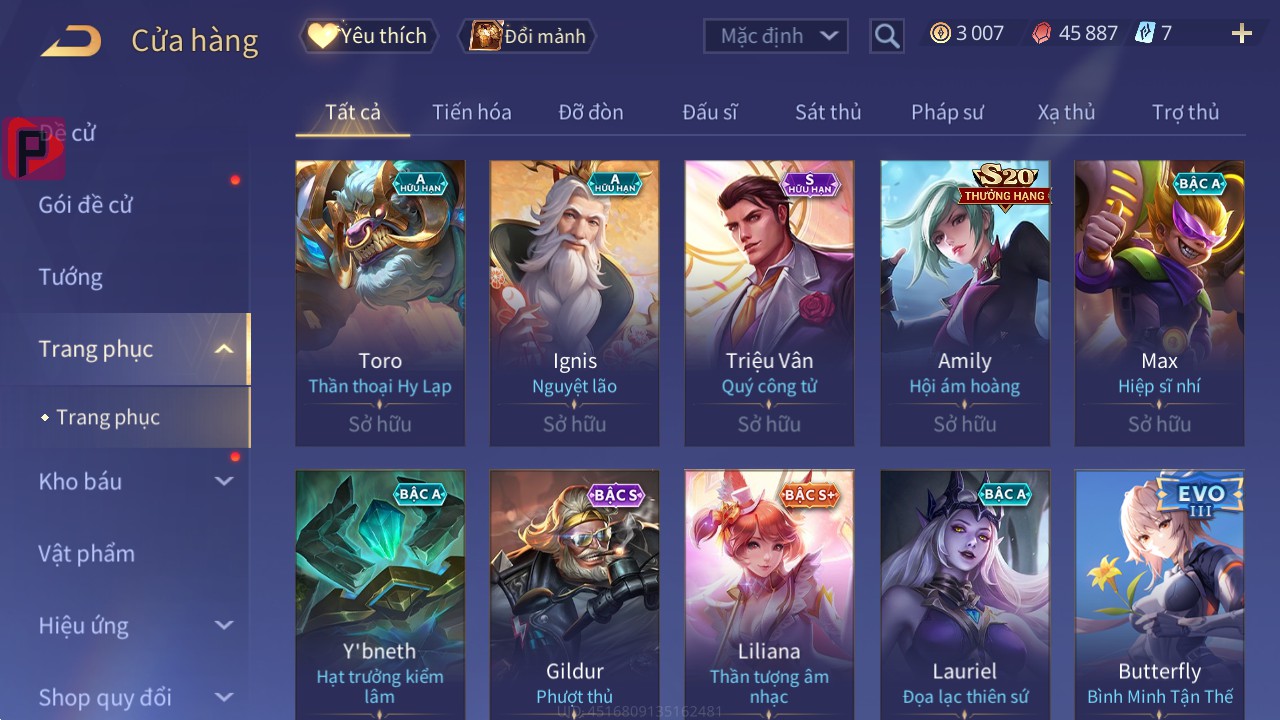The image size is (1280, 720).
Task: Click the gold coin currency icon
Action: (940, 33)
